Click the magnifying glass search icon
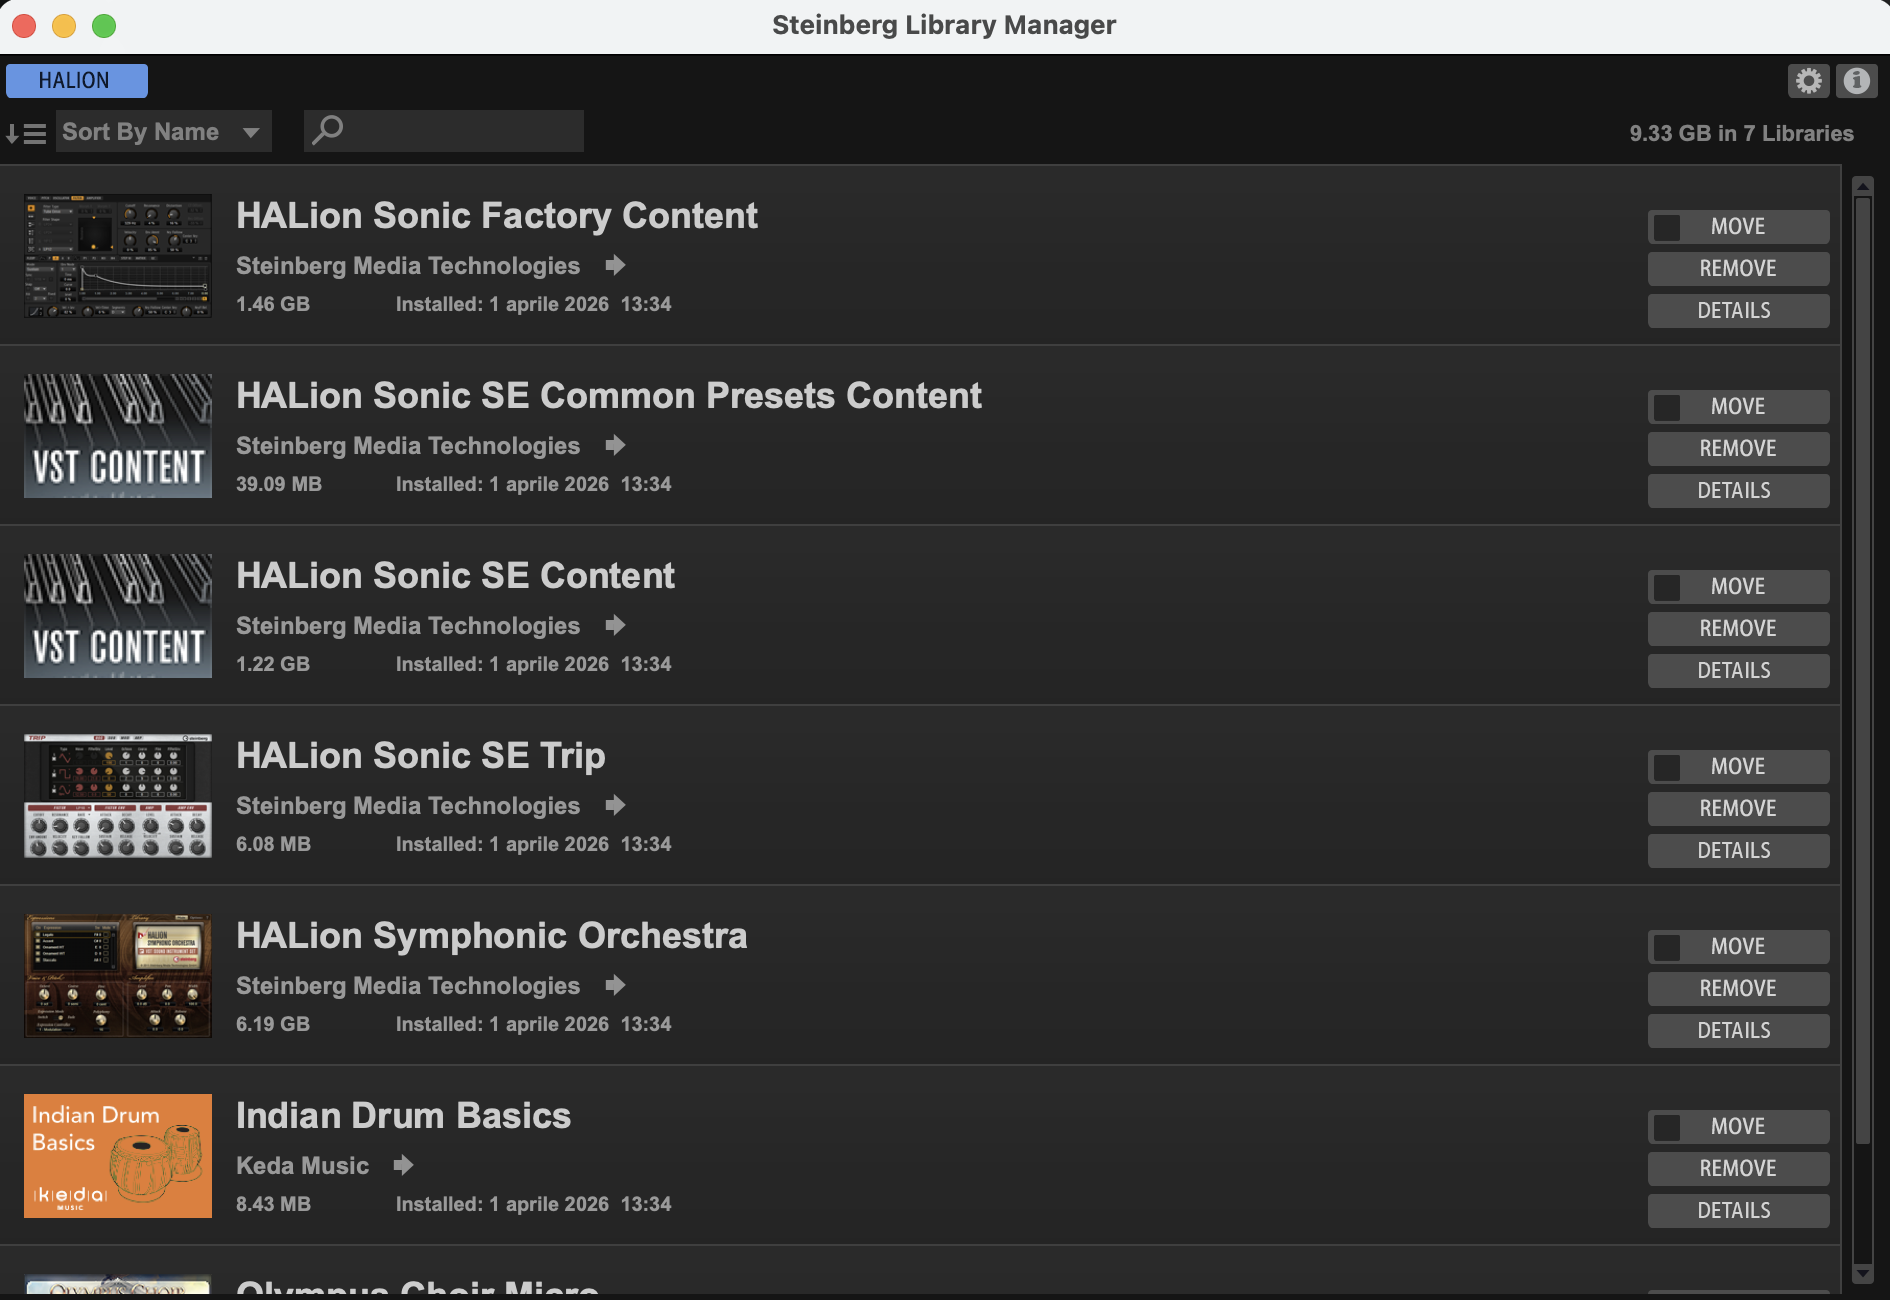The height and width of the screenshot is (1300, 1890). (327, 131)
